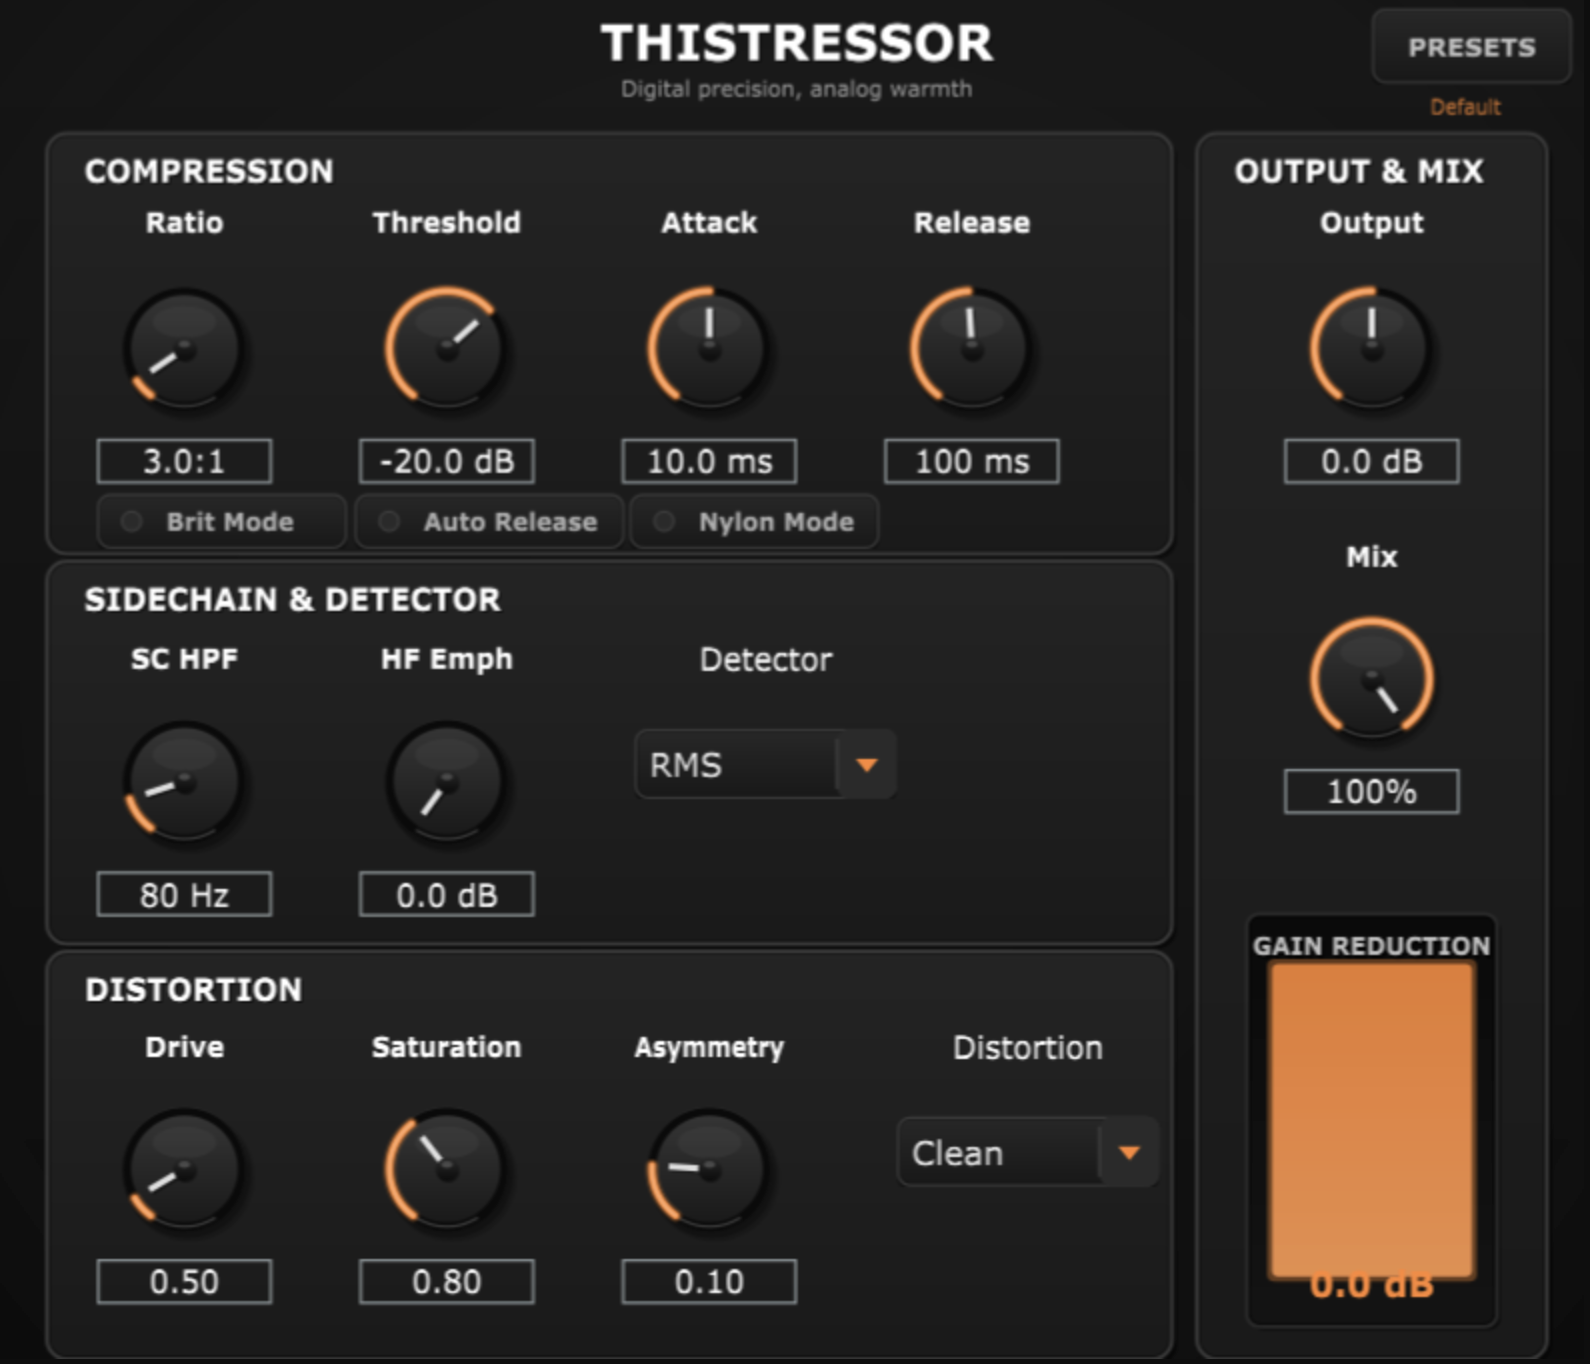
Task: Enable Brit Mode toggle
Action: tap(222, 521)
